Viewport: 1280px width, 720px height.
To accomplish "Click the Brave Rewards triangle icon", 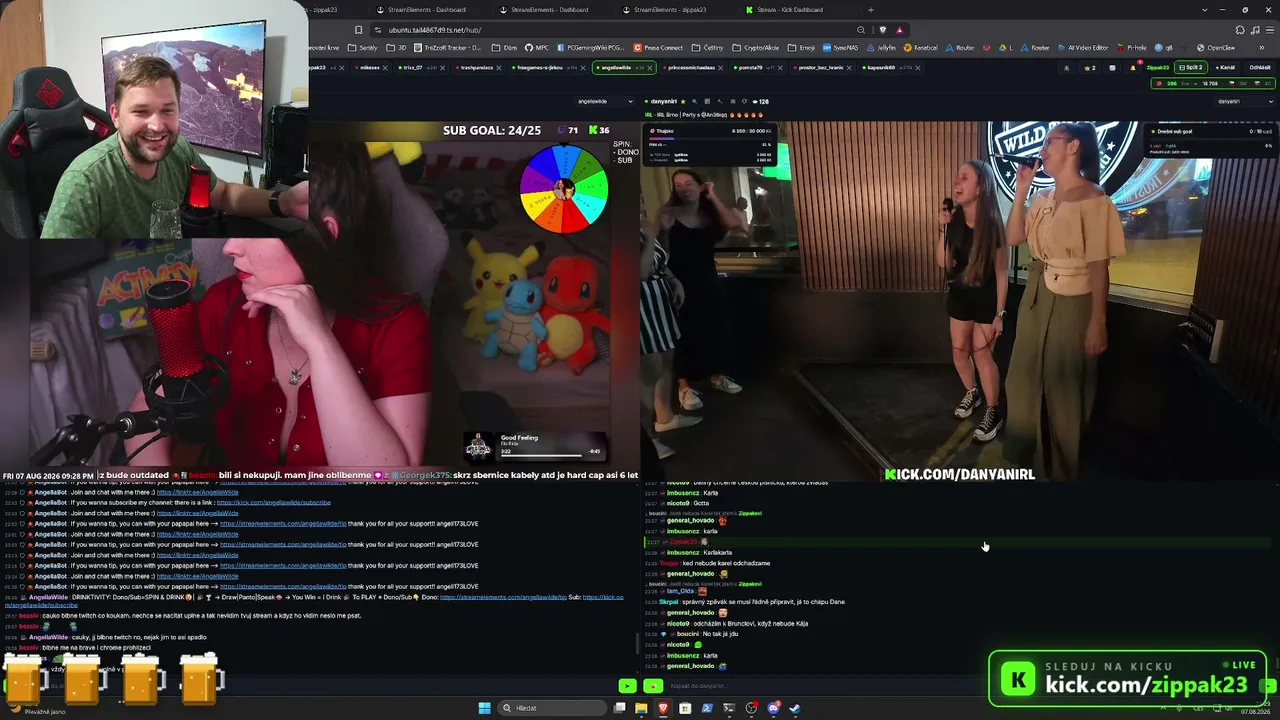I will 899,30.
